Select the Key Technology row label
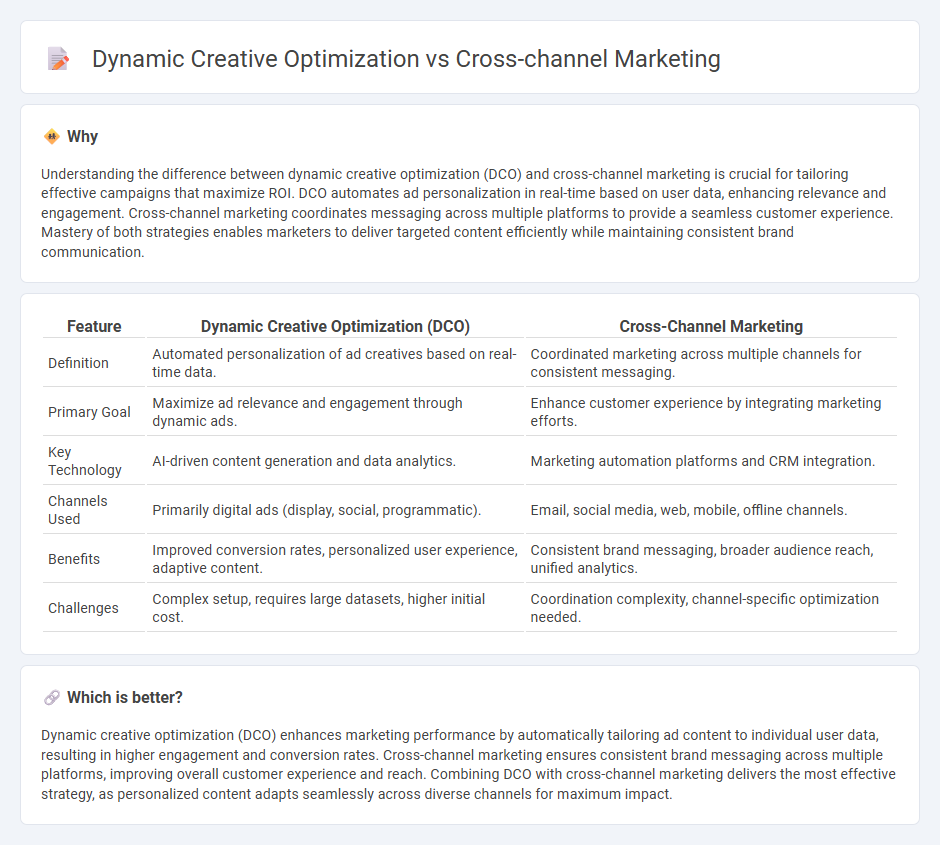 pyautogui.click(x=85, y=461)
